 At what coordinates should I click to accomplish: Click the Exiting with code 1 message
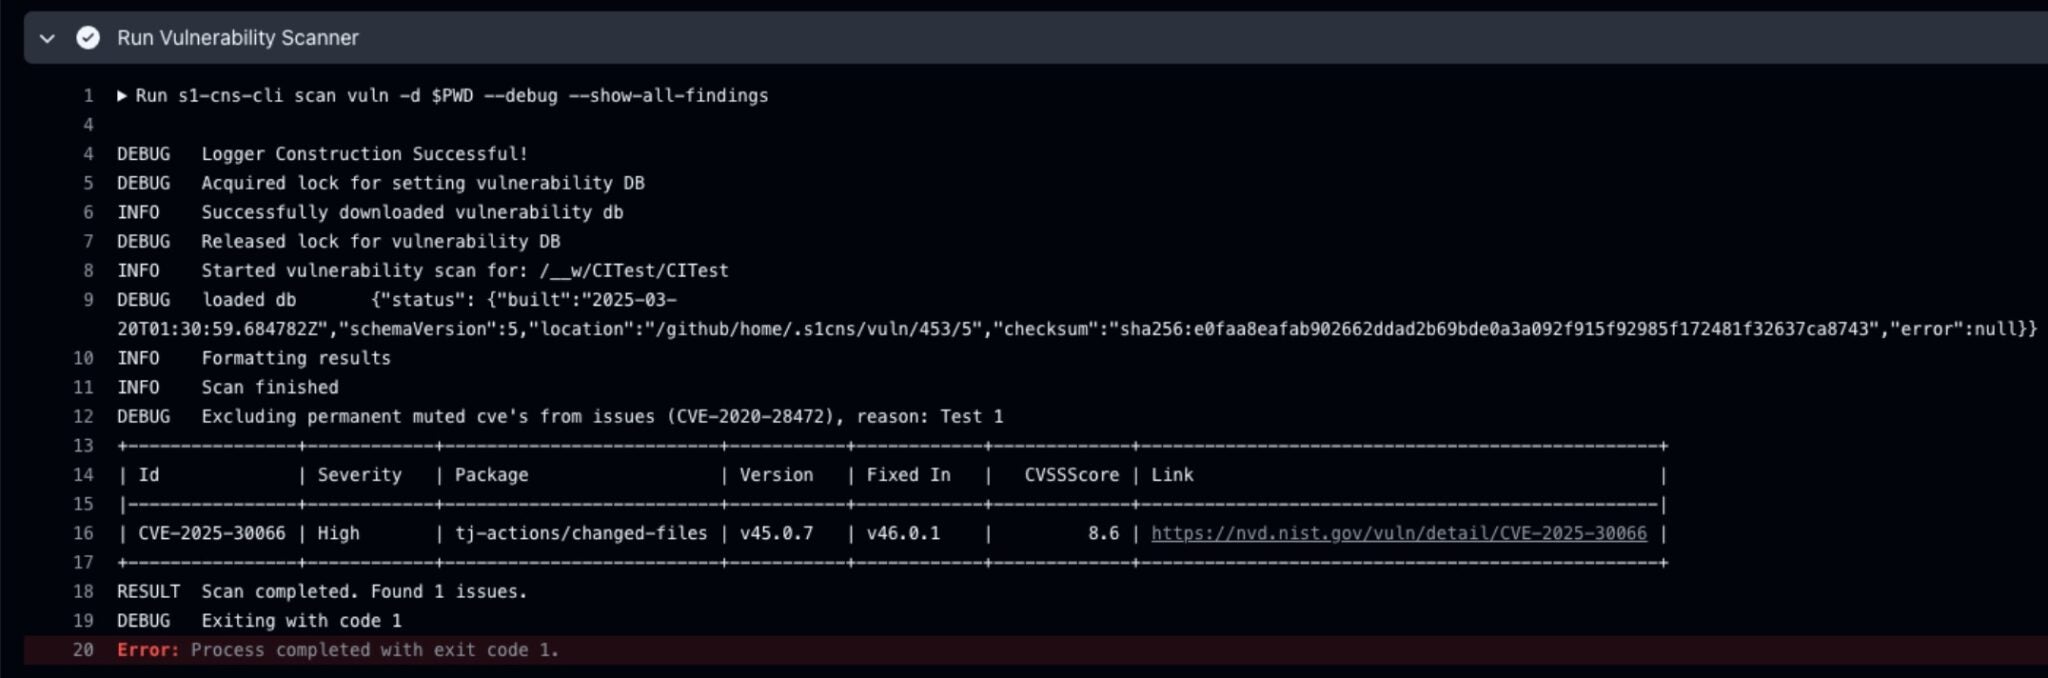coord(301,621)
